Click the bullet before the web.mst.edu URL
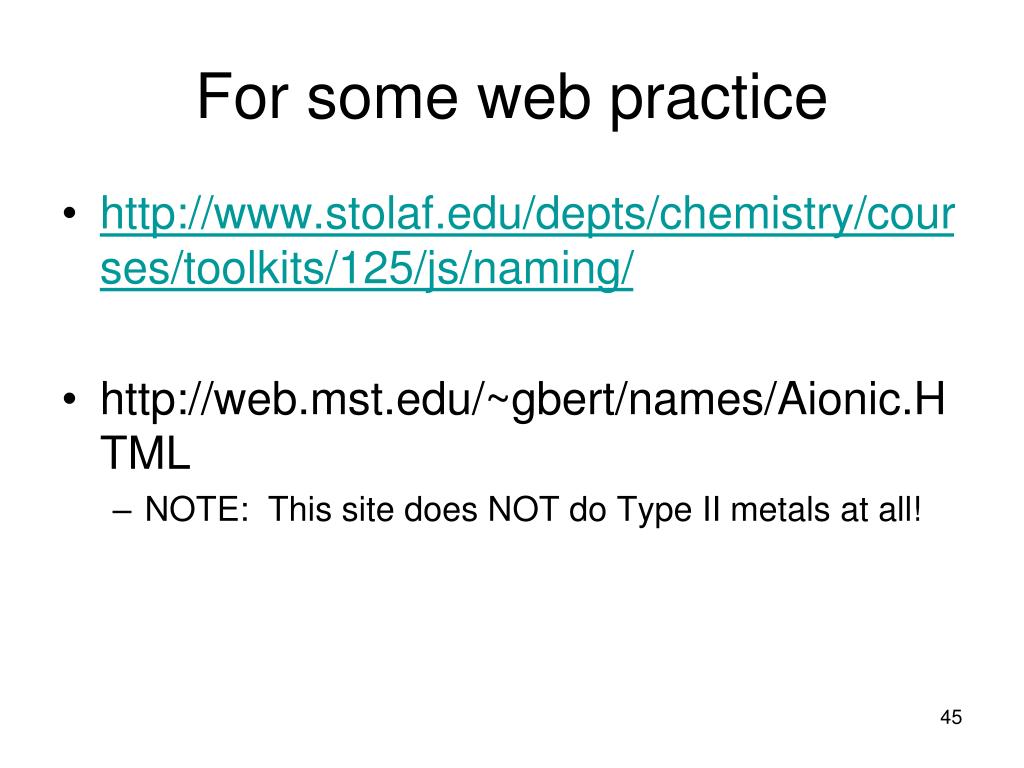 70,398
